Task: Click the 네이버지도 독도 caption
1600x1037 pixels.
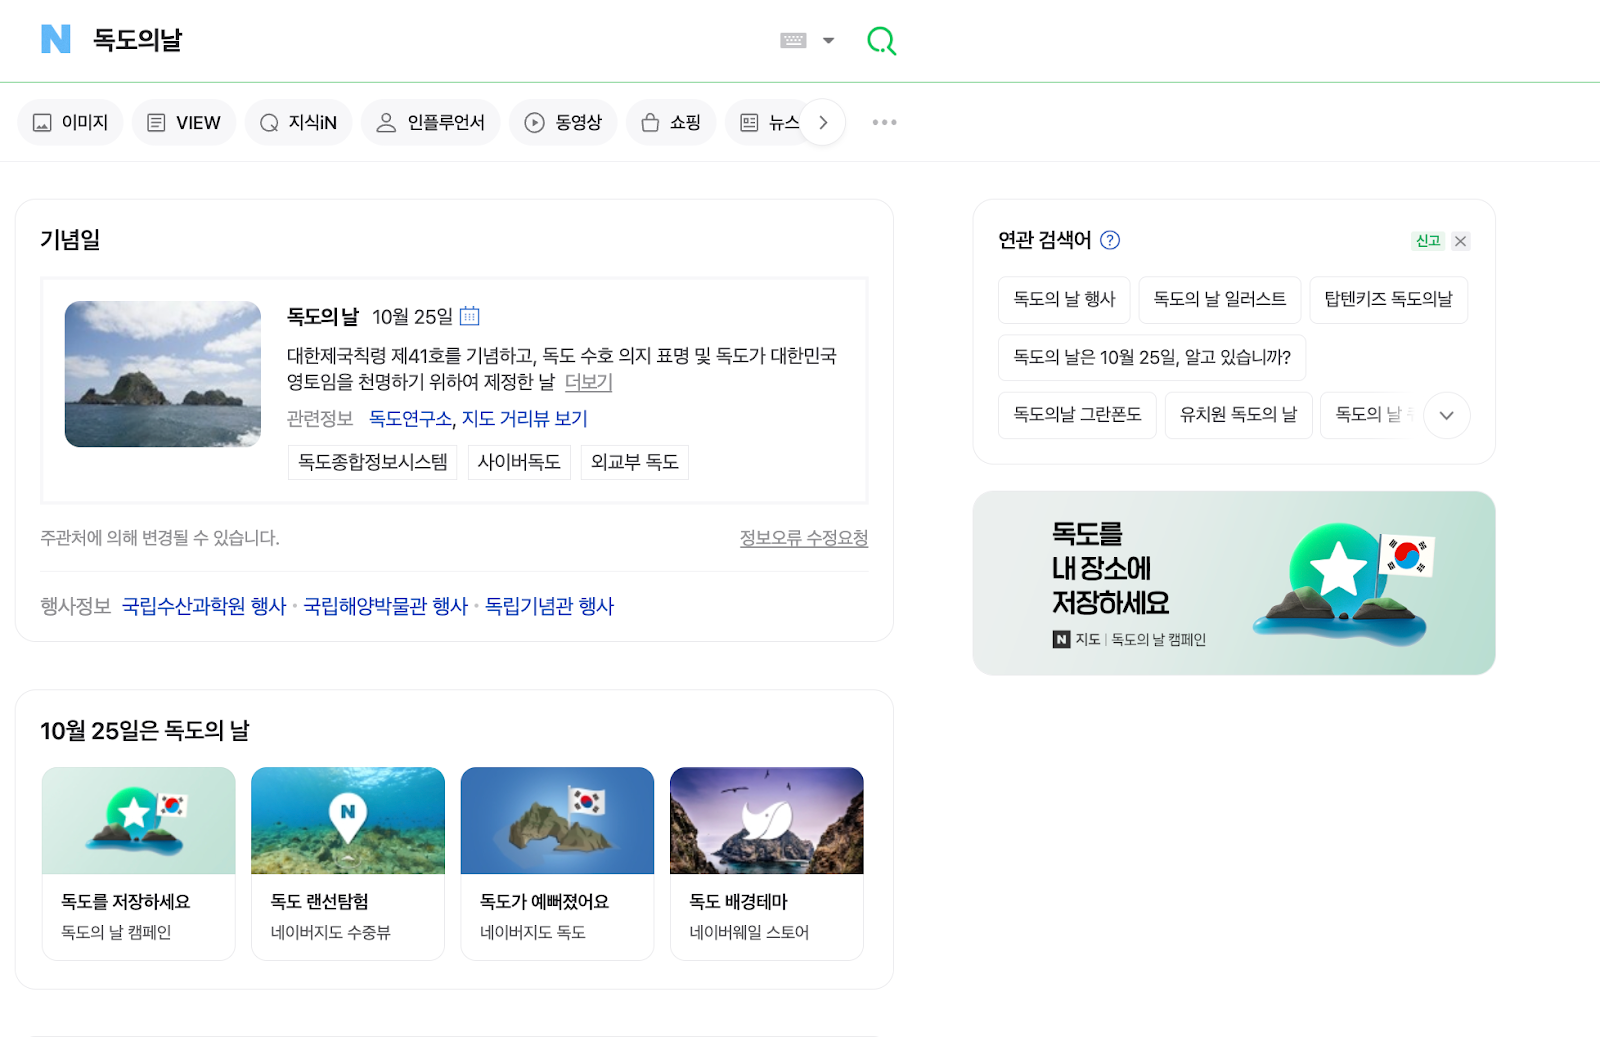Action: (x=532, y=932)
